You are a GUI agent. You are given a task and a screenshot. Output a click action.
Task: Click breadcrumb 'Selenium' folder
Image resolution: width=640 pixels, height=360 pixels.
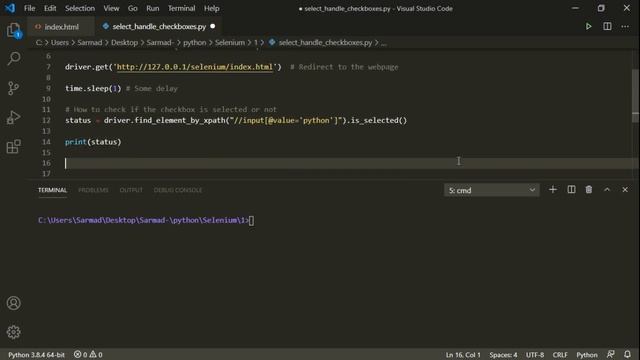pyautogui.click(x=230, y=42)
